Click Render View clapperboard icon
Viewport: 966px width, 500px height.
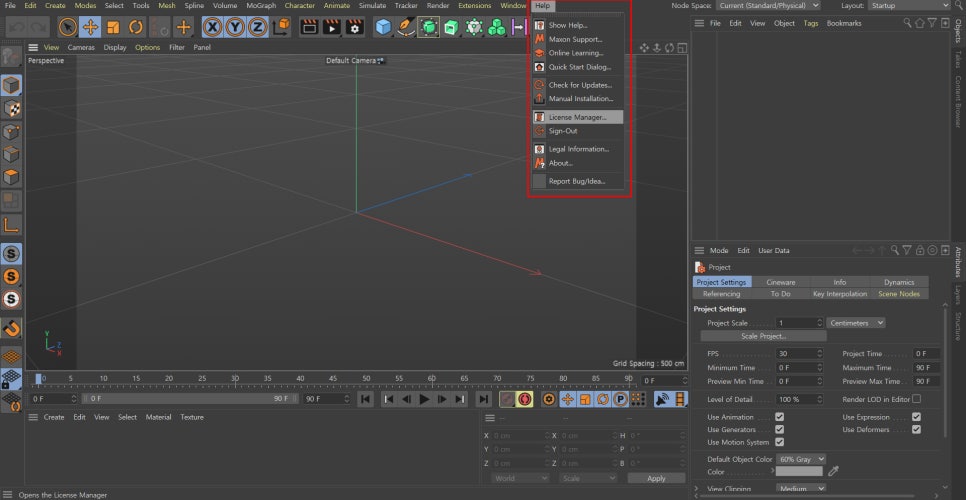coord(309,27)
